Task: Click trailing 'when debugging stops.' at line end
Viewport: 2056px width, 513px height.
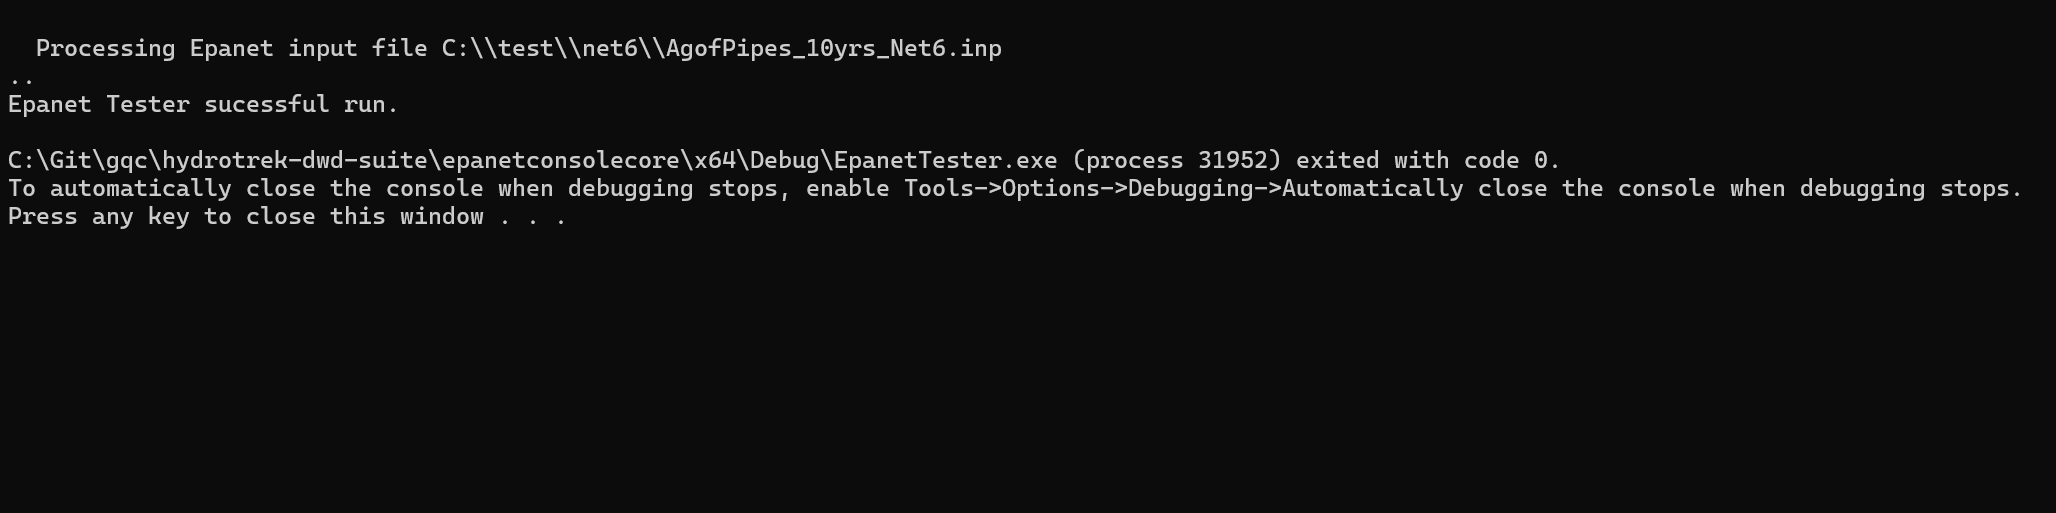Action: pyautogui.click(x=1876, y=189)
